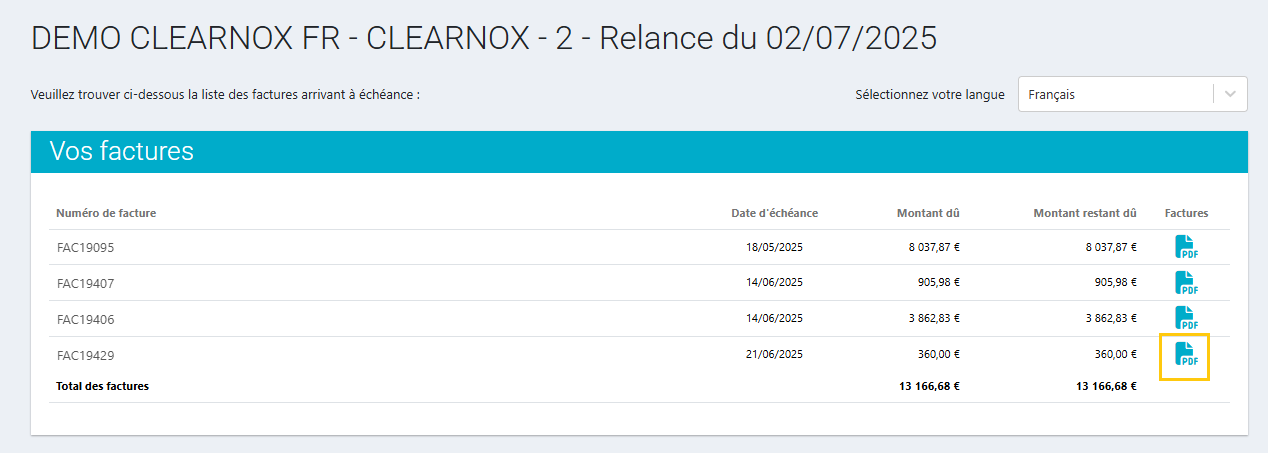Click the "Numéro de facture" column header
1268x453 pixels.
coord(106,213)
